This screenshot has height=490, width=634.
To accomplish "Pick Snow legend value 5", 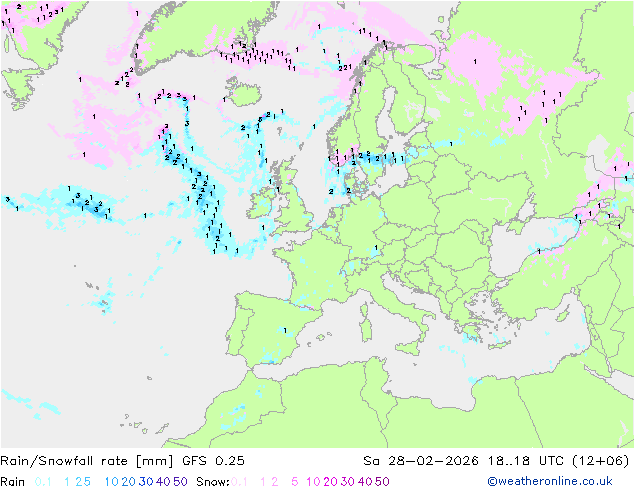I will (295, 482).
